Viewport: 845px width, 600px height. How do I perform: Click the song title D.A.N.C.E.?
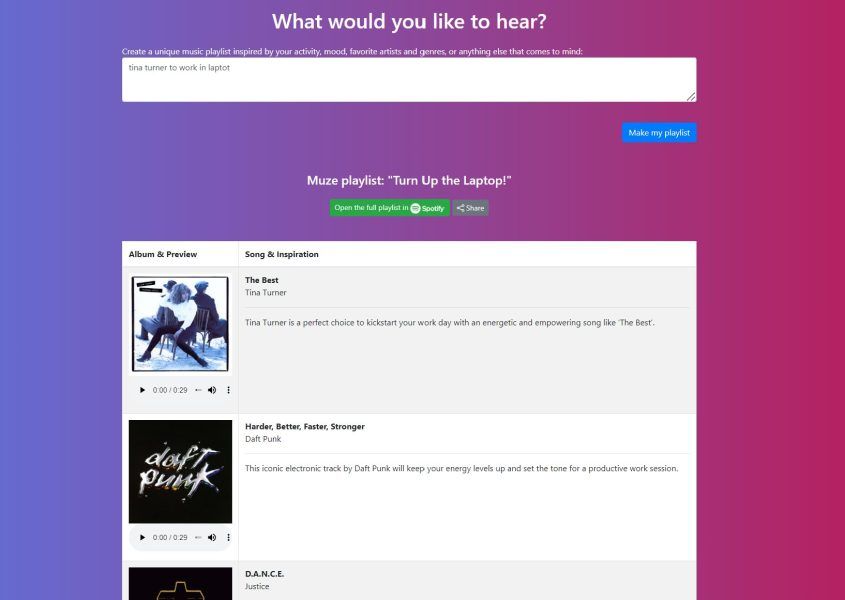[x=265, y=574]
